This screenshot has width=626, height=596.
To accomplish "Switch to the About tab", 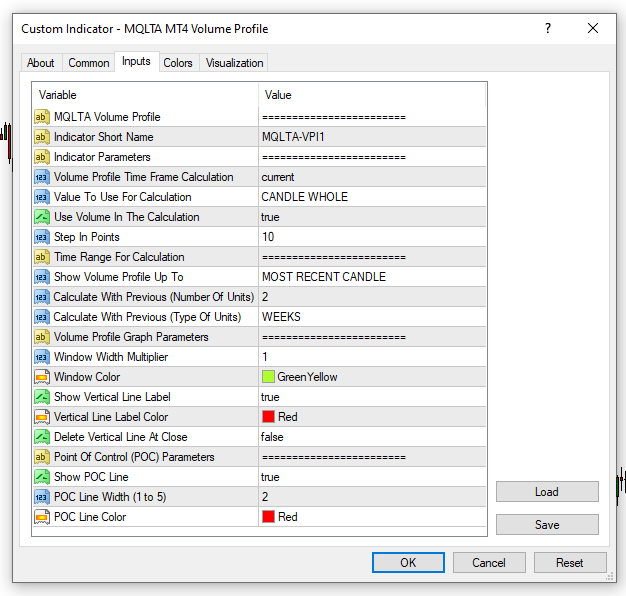I will [41, 63].
